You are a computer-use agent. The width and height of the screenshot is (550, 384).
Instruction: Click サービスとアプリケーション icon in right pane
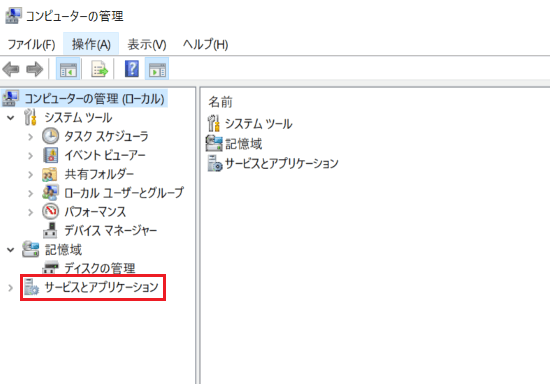[x=215, y=163]
